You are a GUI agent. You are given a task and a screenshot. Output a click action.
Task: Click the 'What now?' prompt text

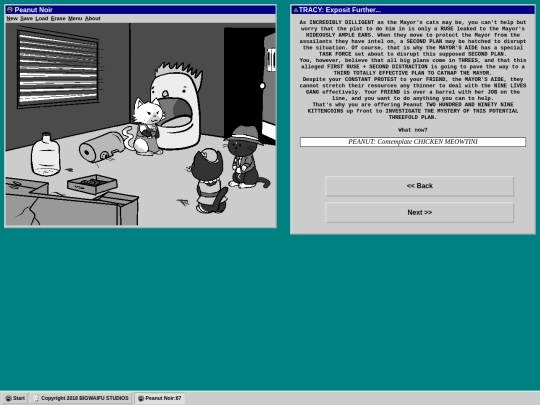tap(413, 130)
